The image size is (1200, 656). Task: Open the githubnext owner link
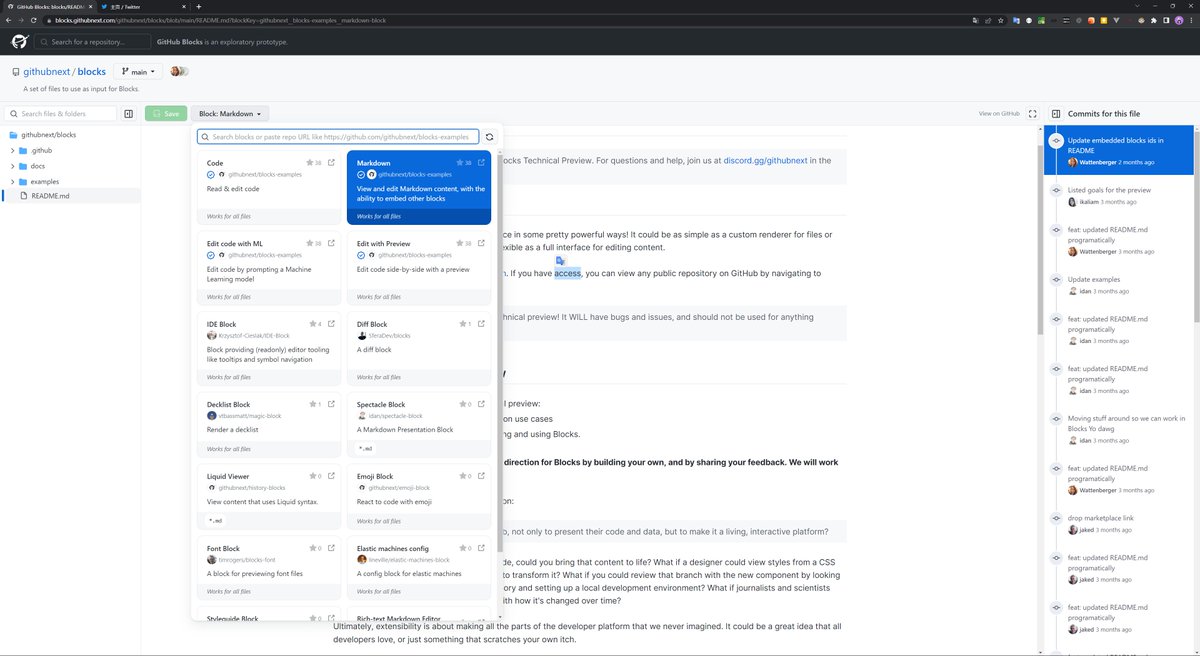(46, 72)
